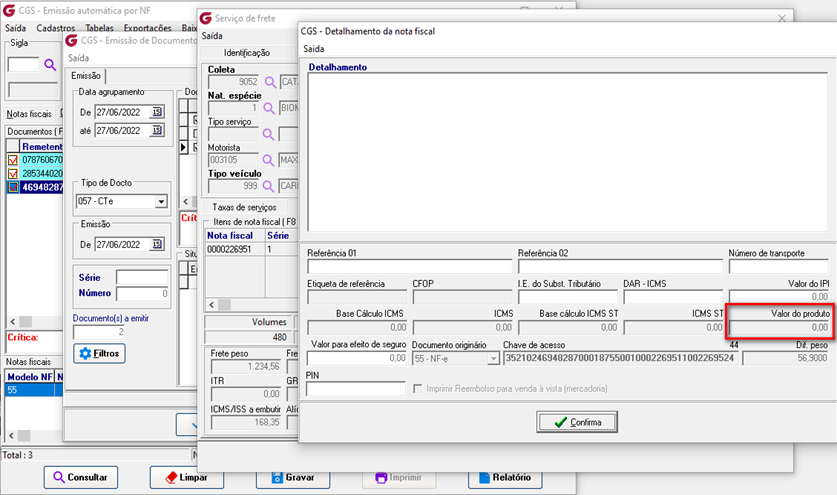
Task: Click the DAR - ICMS field
Action: (673, 296)
